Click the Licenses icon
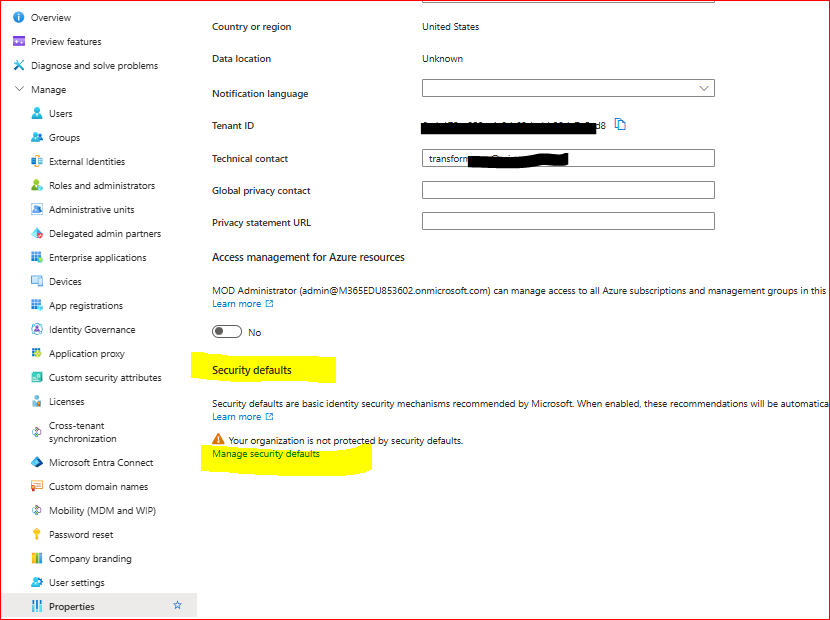Image resolution: width=830 pixels, height=620 pixels. point(37,401)
